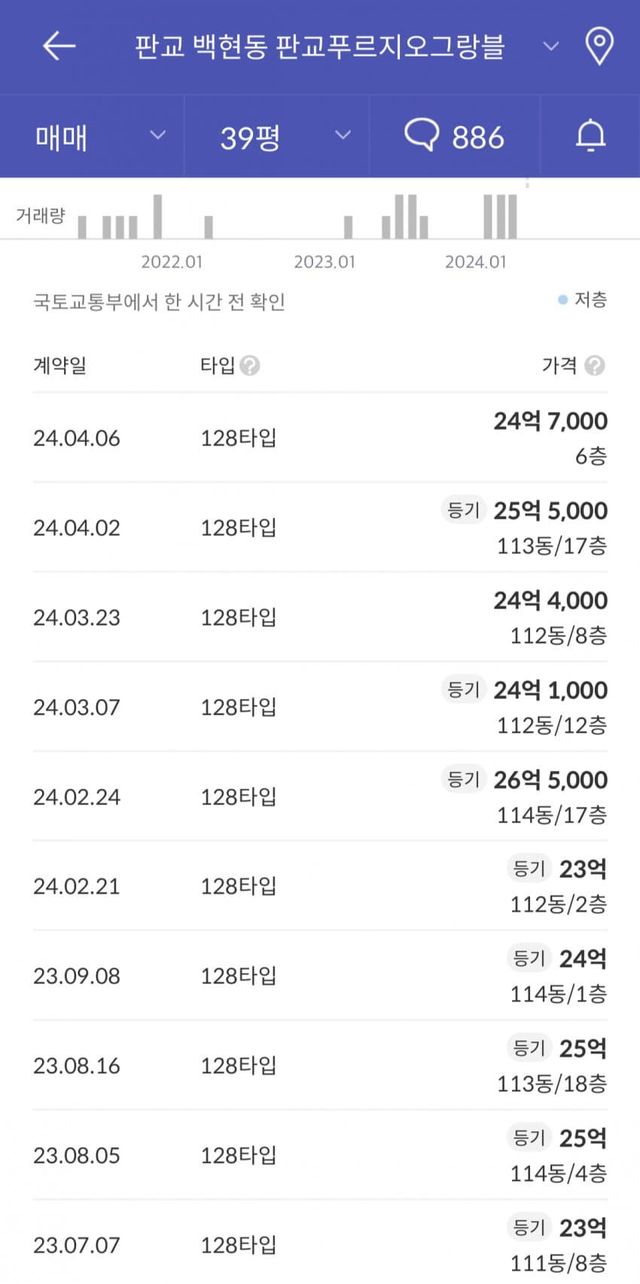
Task: Click the 등기 badge on the 24.04.02 row
Action: click(x=463, y=510)
